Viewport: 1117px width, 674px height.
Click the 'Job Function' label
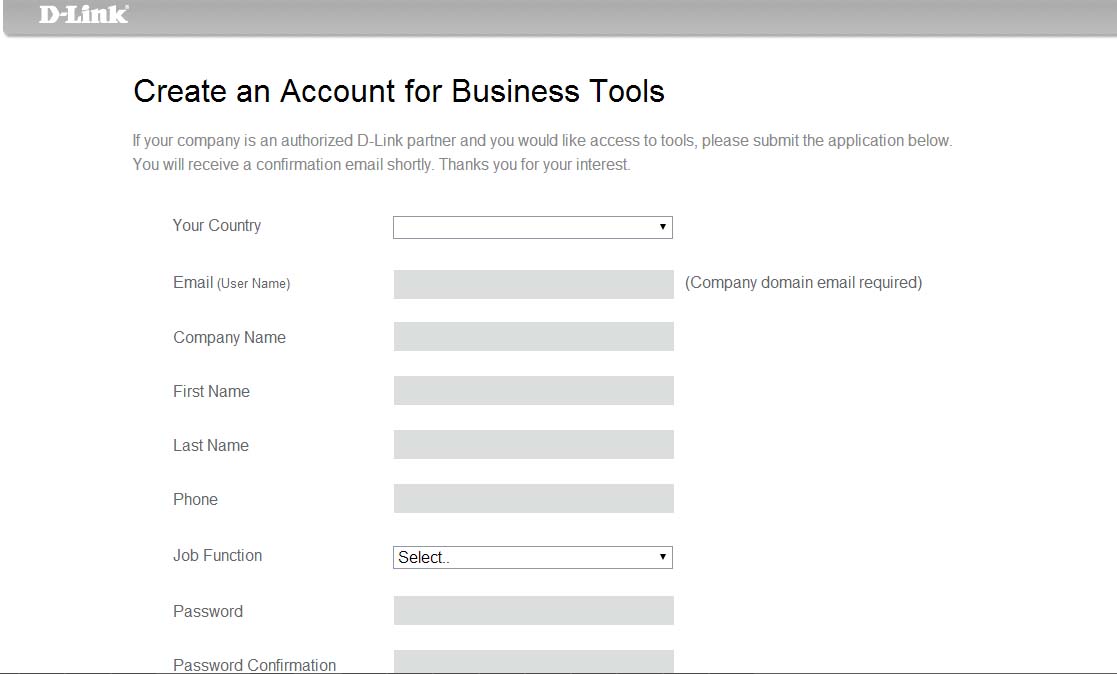point(217,556)
